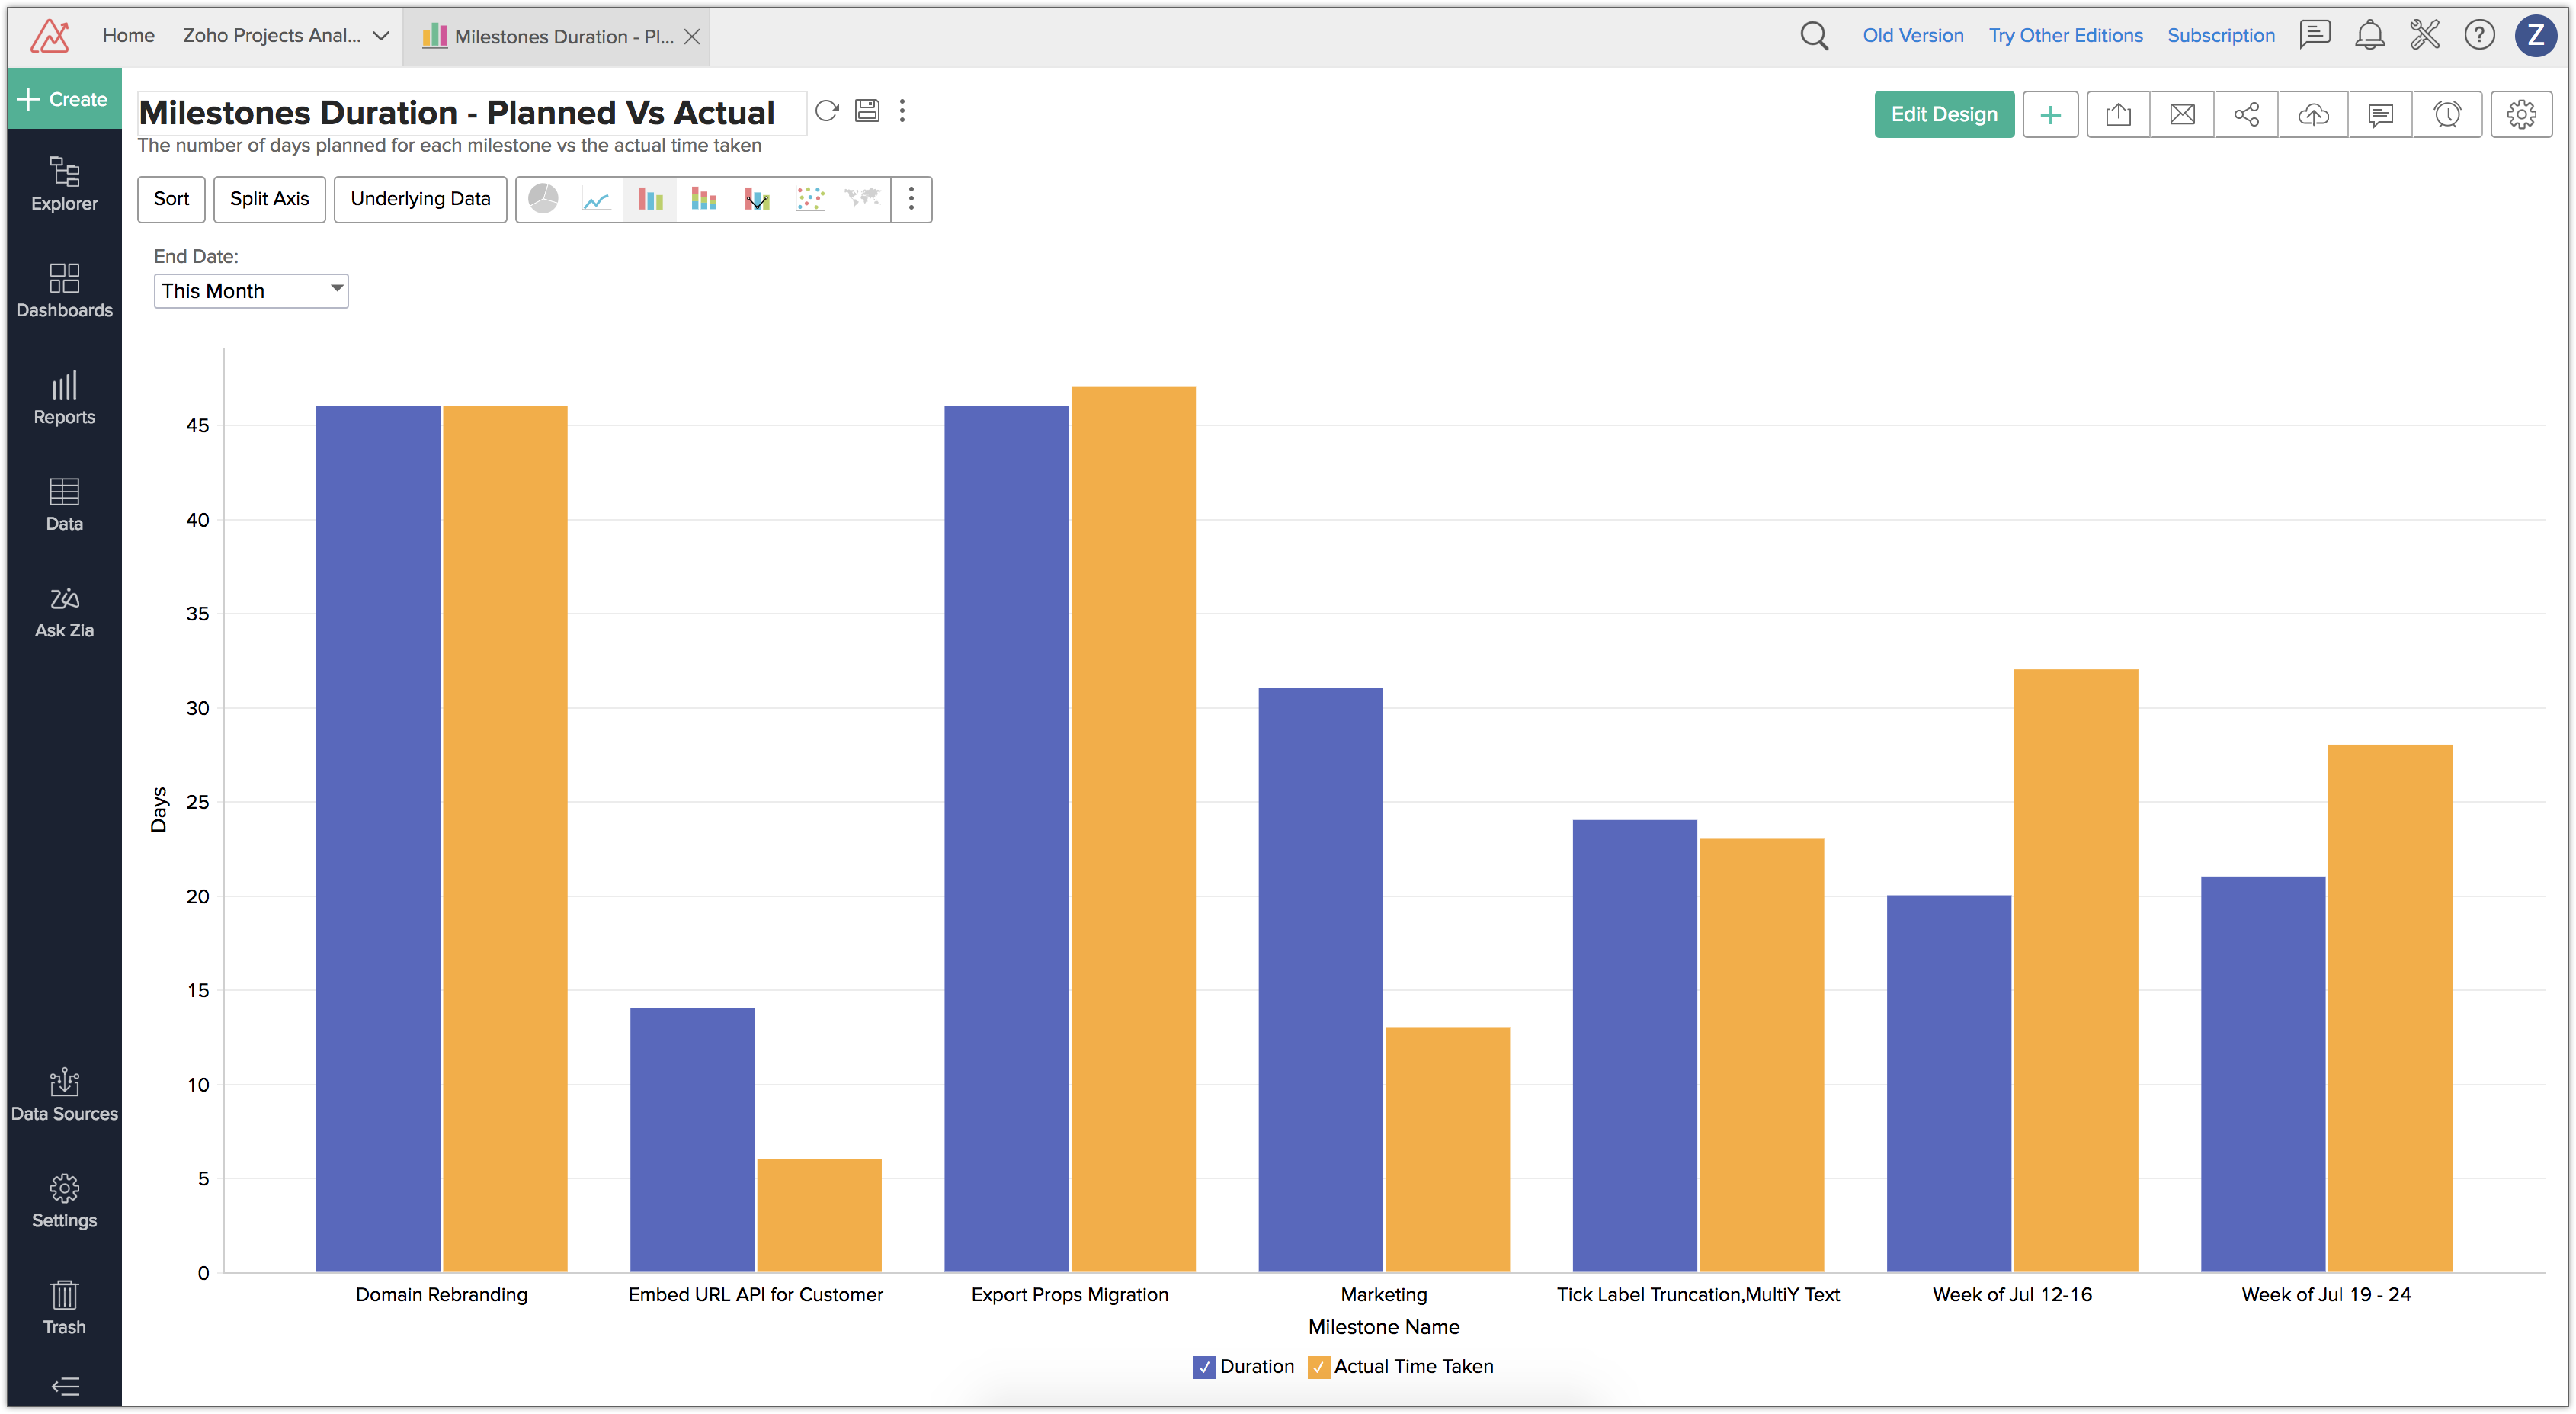Open the share icon in toolbar
This screenshot has width=2576, height=1414.
click(x=2246, y=115)
